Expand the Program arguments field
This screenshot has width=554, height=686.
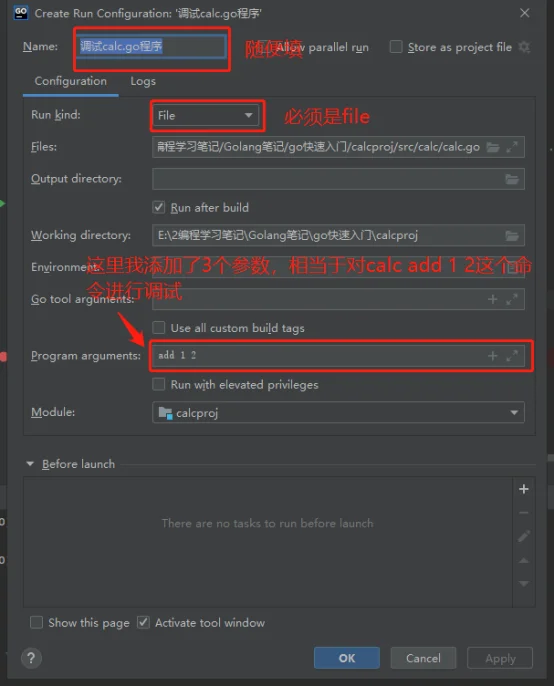pos(512,356)
